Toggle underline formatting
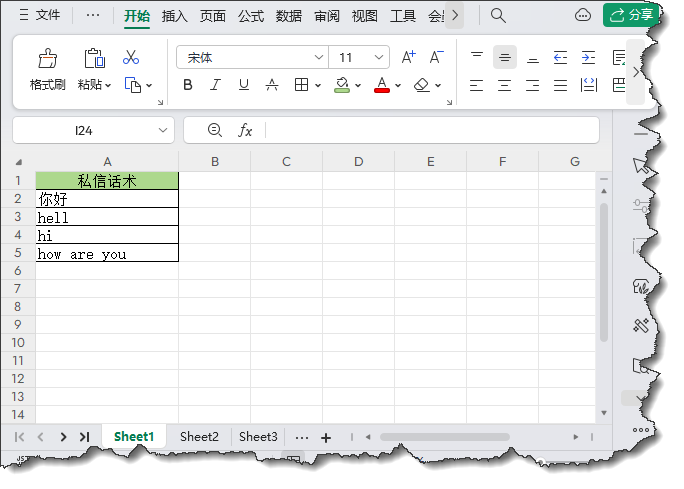The width and height of the screenshot is (684, 489). click(x=244, y=85)
